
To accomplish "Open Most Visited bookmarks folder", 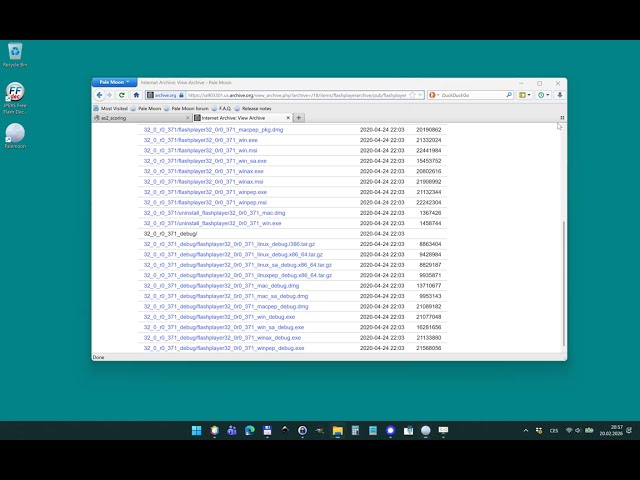I will pyautogui.click(x=110, y=109).
